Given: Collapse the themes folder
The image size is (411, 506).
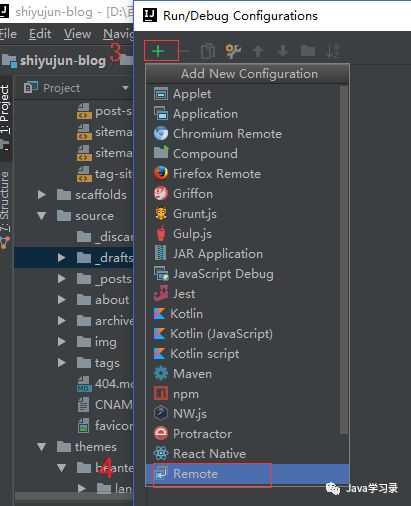Looking at the screenshot, I should pyautogui.click(x=42, y=447).
